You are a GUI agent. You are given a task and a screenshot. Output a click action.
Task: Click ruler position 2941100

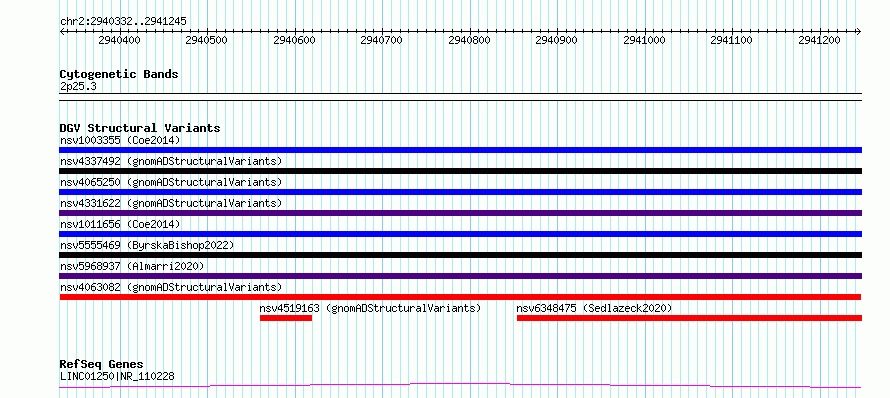click(x=732, y=40)
